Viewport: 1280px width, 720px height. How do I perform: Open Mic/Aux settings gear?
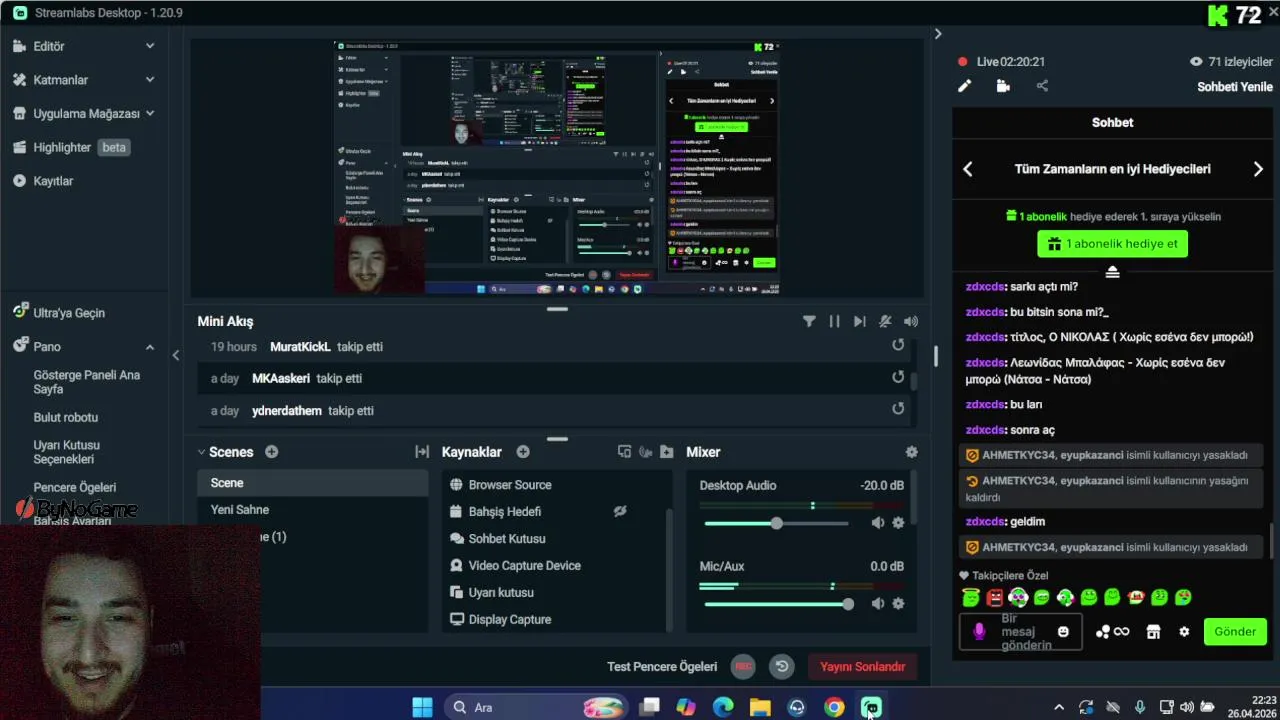point(898,604)
